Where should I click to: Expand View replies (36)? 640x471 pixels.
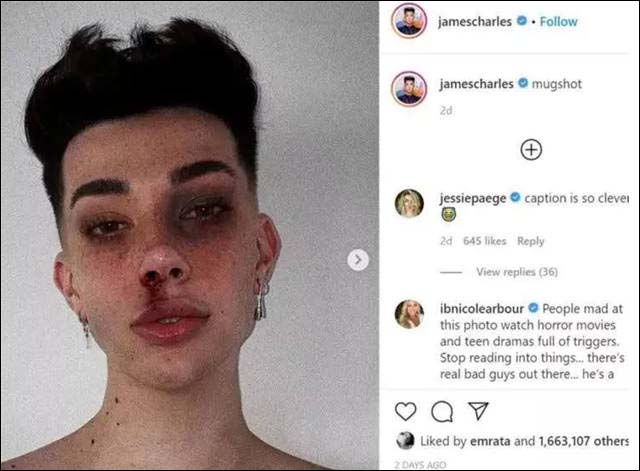[x=517, y=272]
